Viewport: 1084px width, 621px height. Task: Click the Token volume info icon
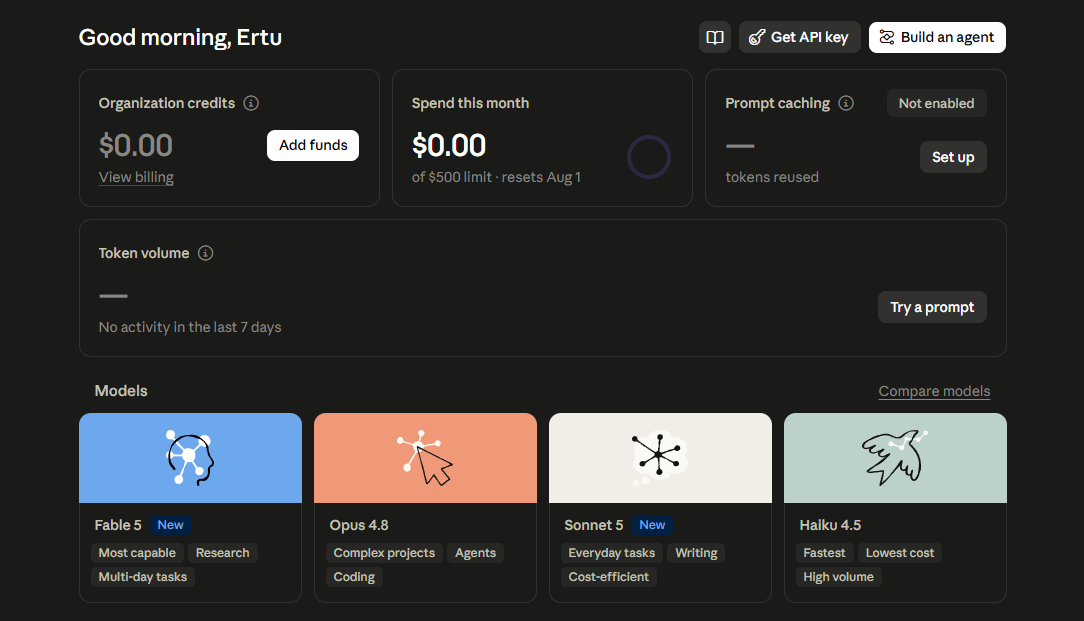205,253
